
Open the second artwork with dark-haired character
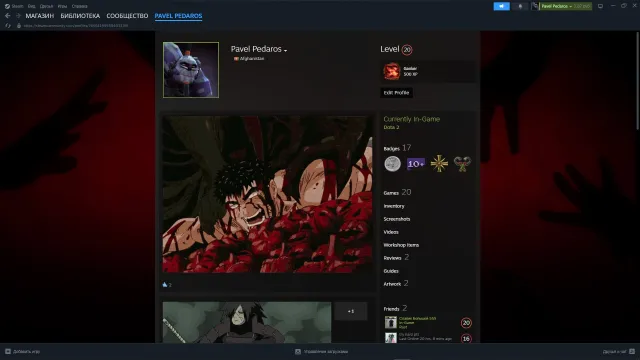point(247,322)
